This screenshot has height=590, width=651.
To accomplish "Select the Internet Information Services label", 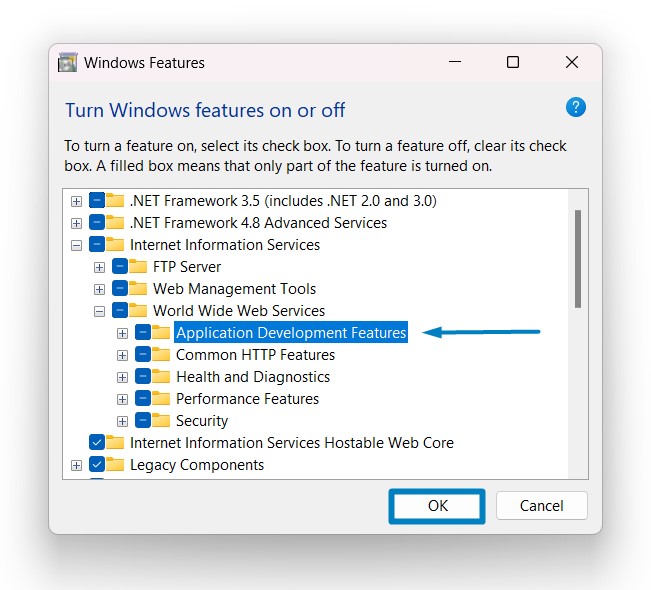I will (225, 245).
